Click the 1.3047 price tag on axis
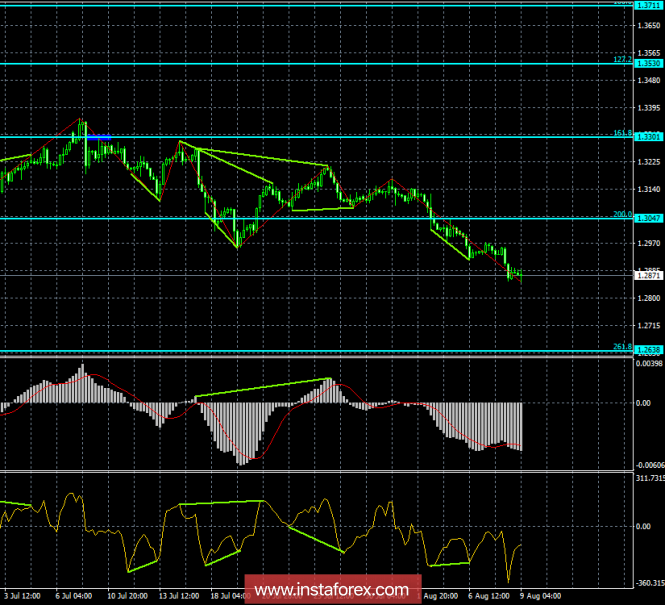The height and width of the screenshot is (605, 665). (x=650, y=217)
